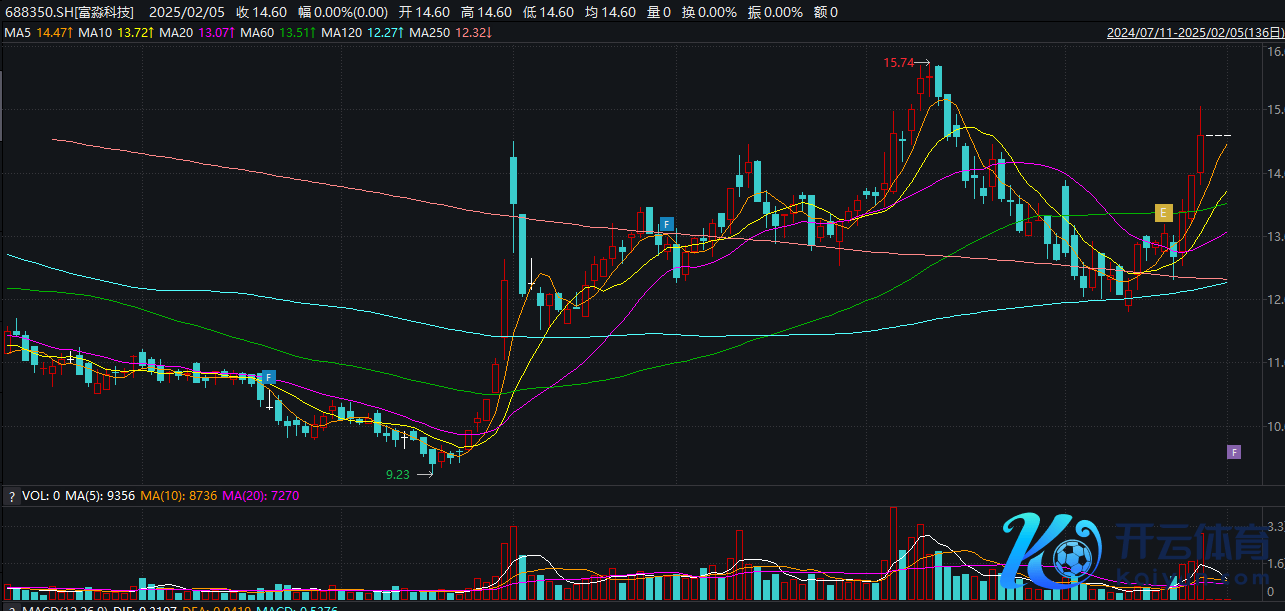Click the purple F marker near bottom right
1285x611 pixels.
click(x=1234, y=452)
